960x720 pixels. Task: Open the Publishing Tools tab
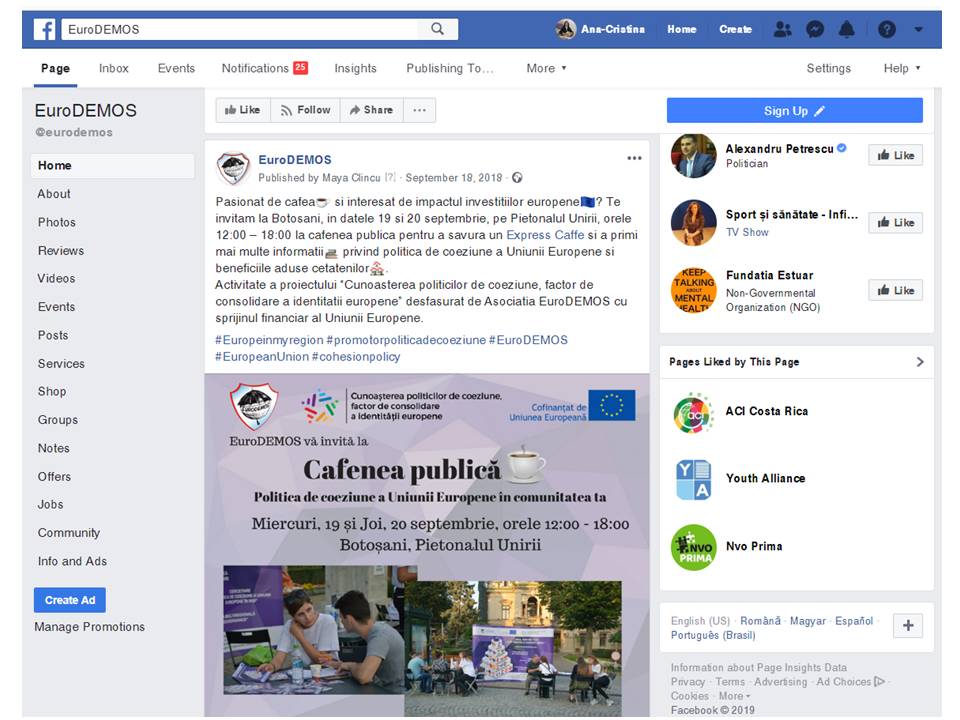pos(449,68)
